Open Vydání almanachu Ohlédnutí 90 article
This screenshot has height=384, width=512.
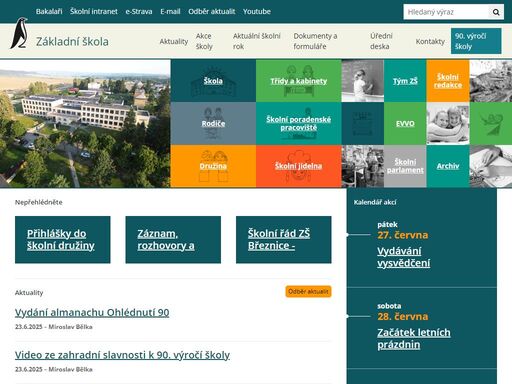pos(92,312)
